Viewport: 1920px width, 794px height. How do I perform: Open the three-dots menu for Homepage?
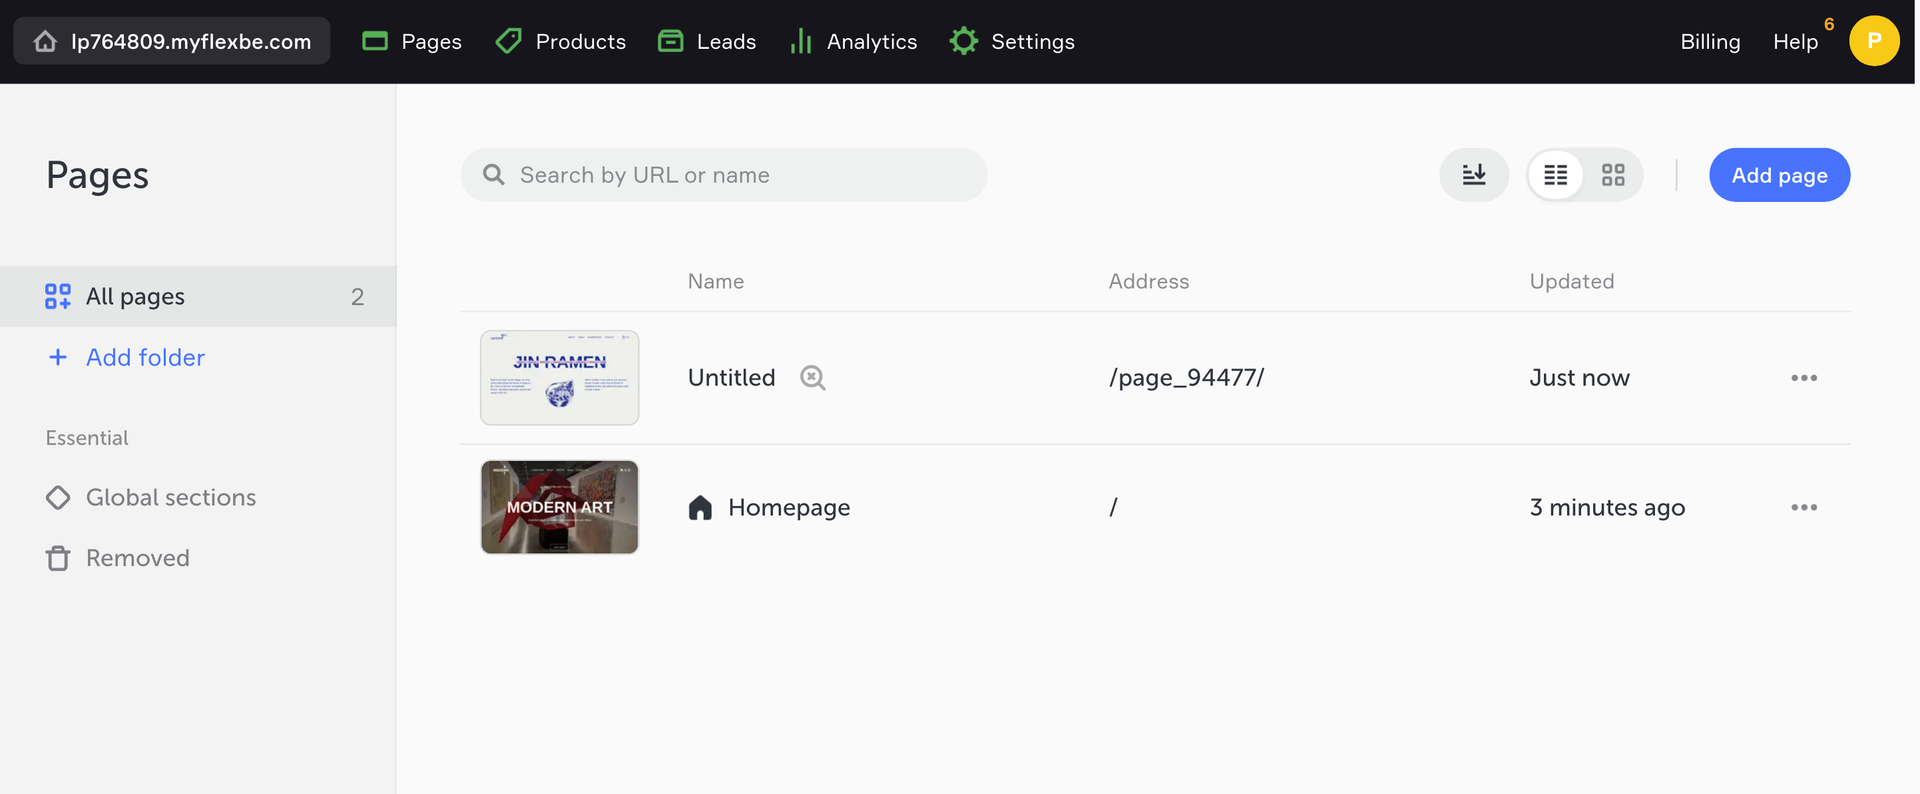pyautogui.click(x=1803, y=508)
